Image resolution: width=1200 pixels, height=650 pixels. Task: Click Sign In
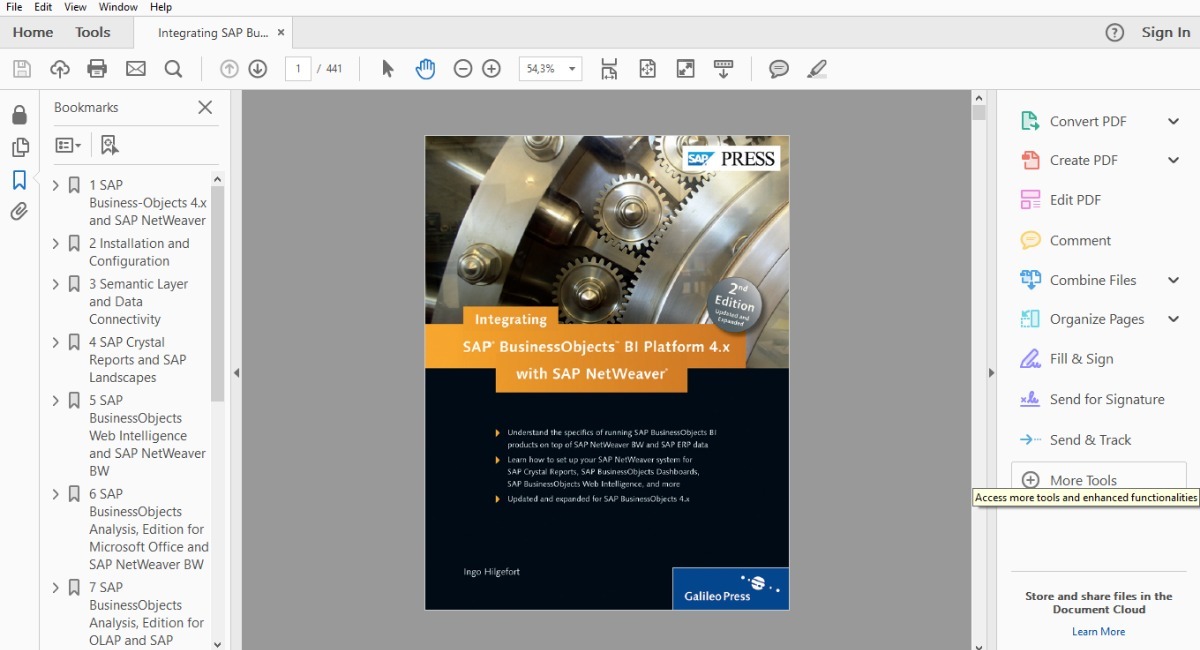[1166, 32]
